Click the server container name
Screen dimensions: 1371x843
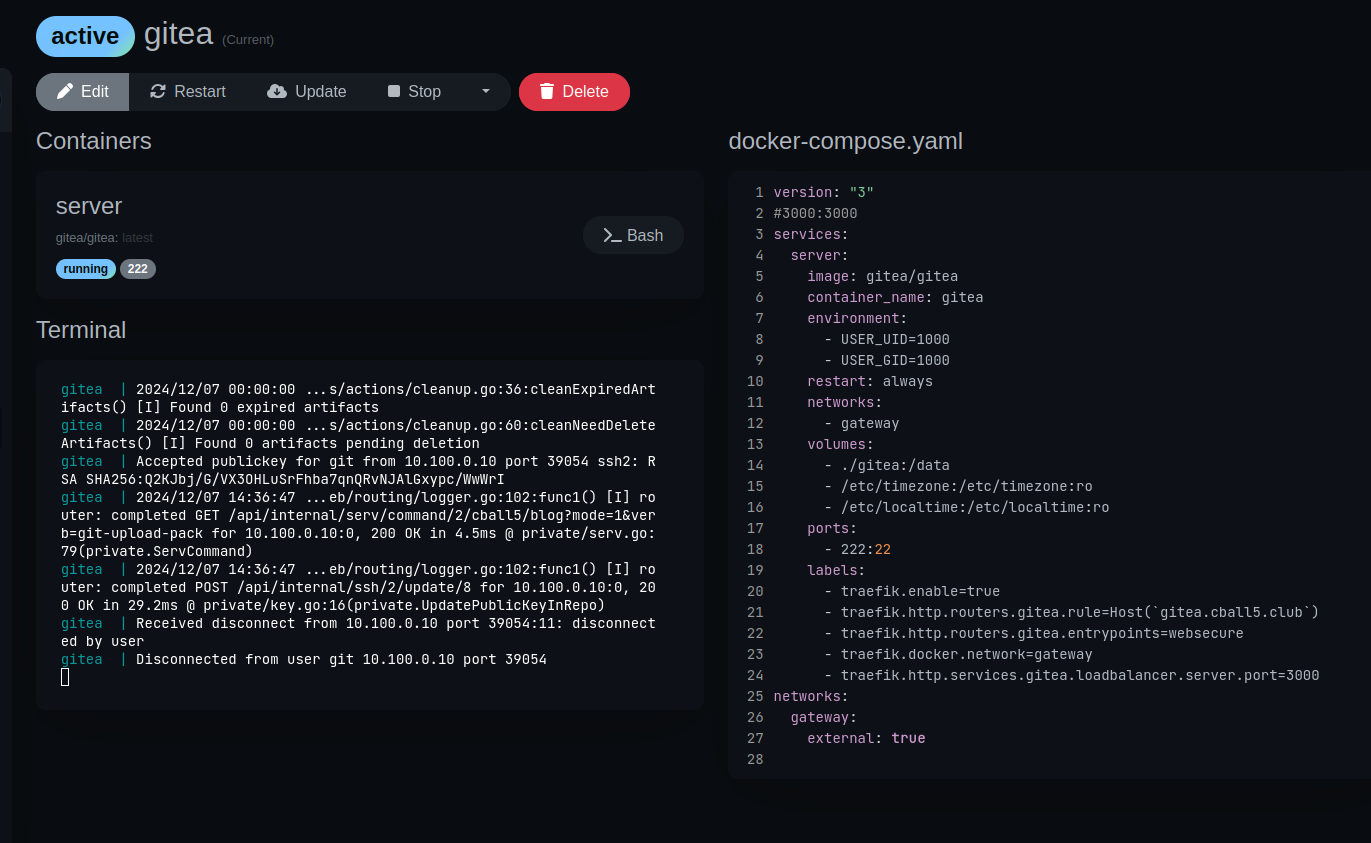coord(89,206)
